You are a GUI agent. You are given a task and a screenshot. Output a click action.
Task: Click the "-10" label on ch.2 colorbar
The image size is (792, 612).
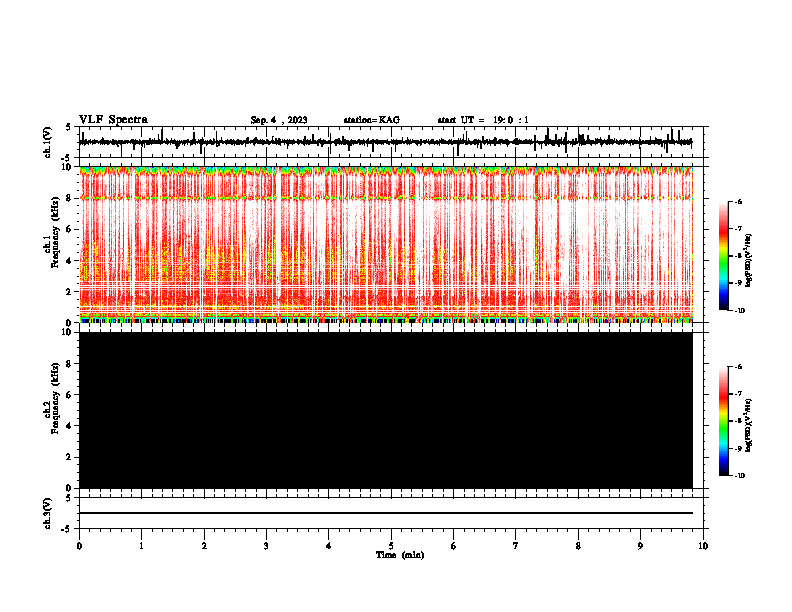[739, 476]
